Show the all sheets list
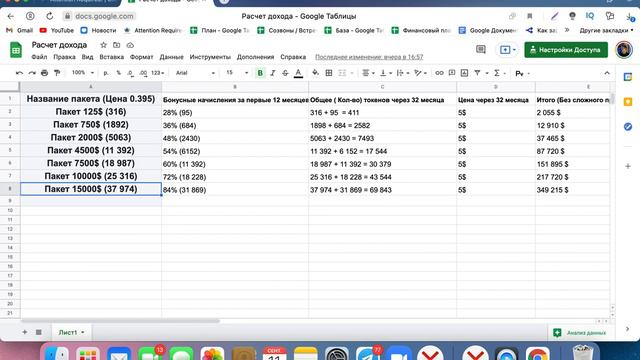 click(x=39, y=332)
